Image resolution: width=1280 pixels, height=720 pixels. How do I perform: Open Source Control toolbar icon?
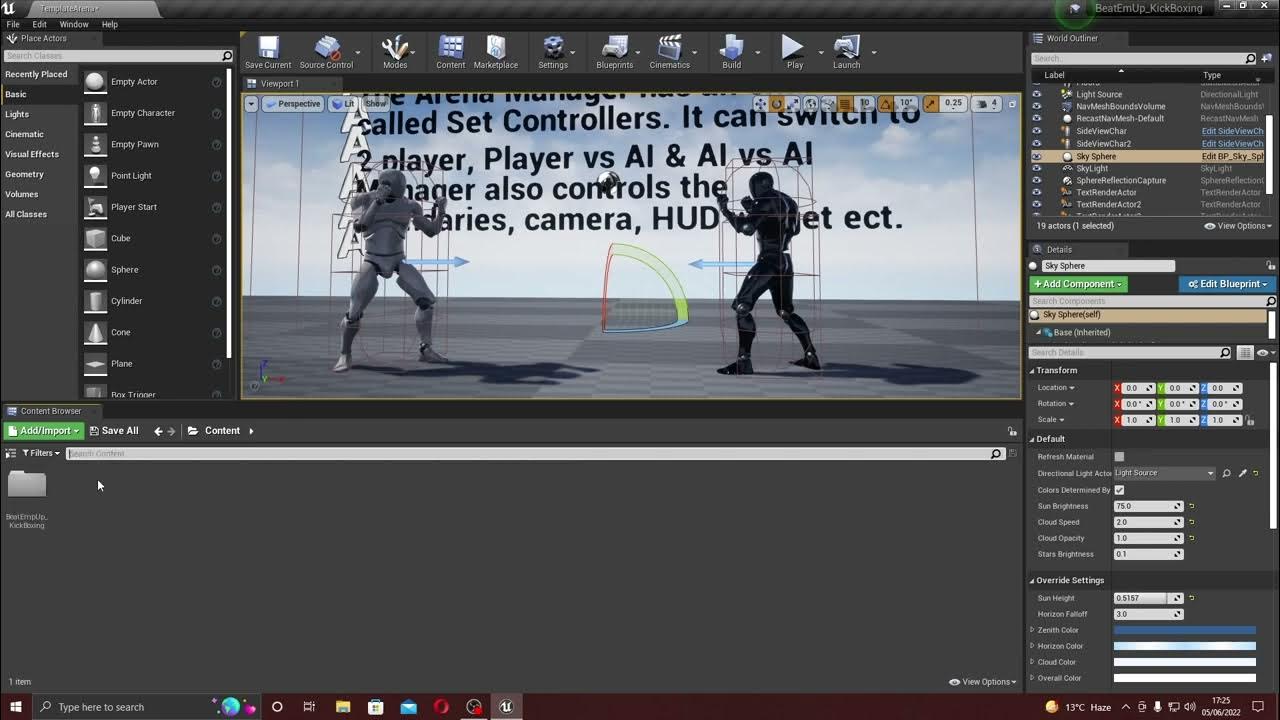326,52
